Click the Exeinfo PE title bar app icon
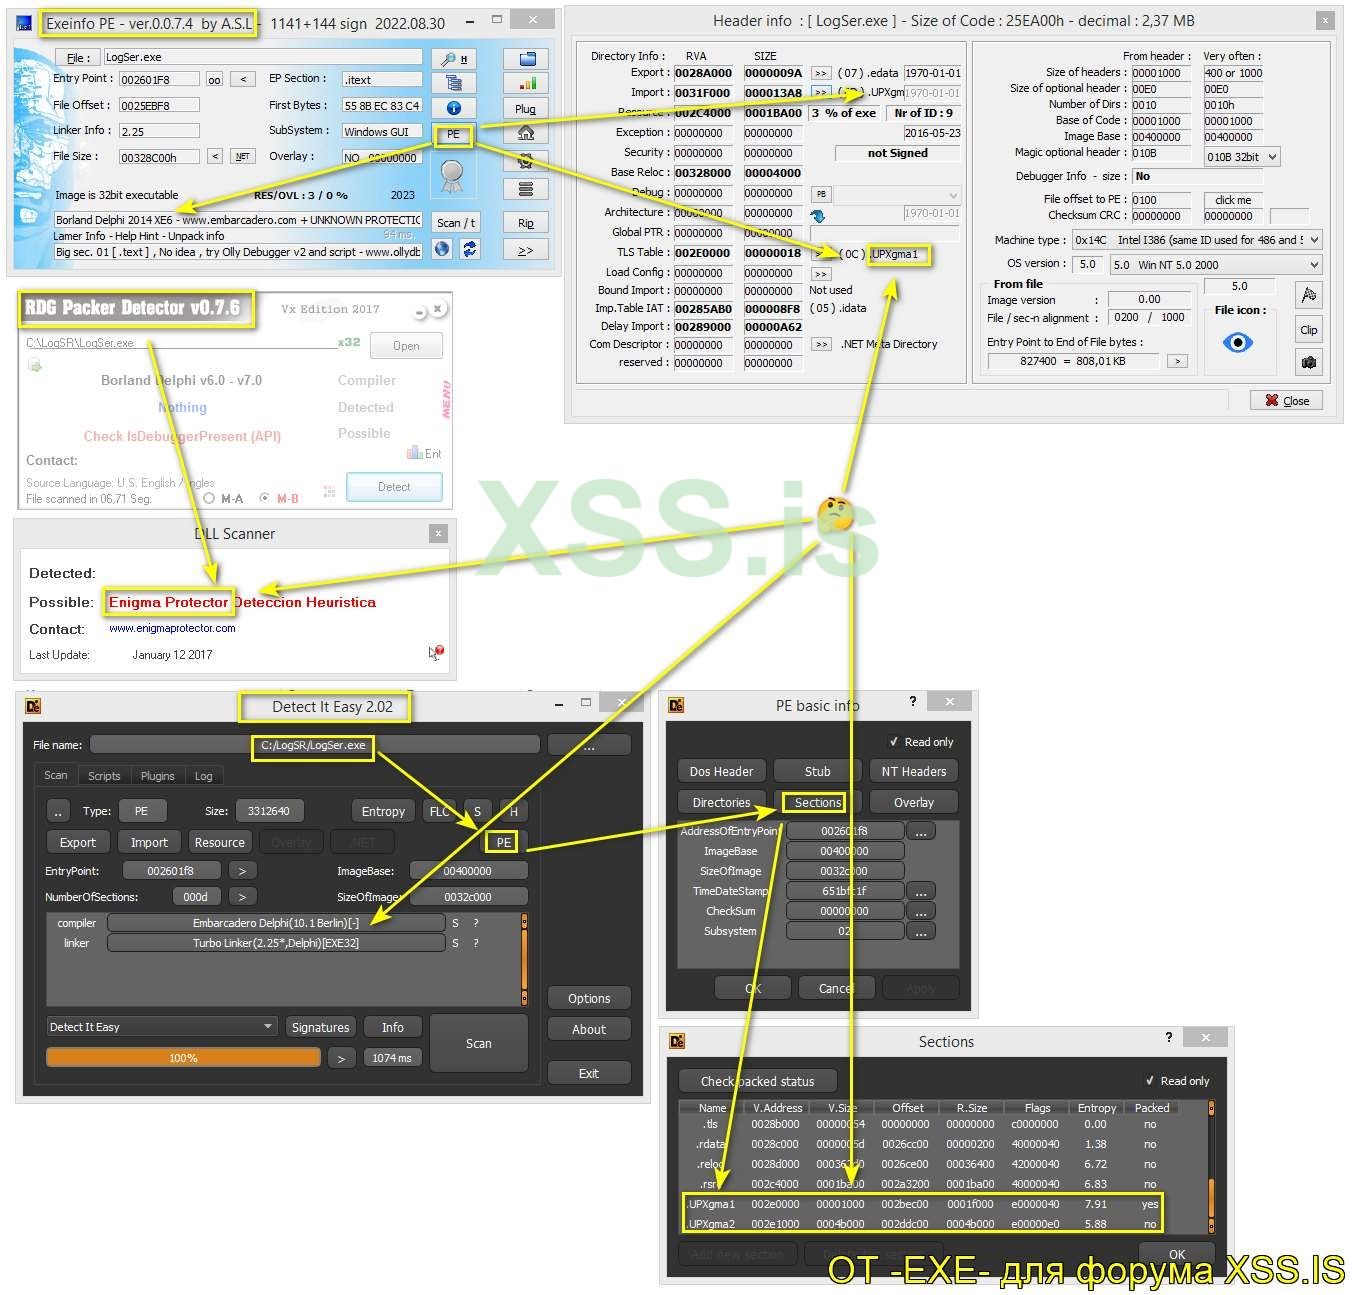Viewport: 1353px width, 1295px height. 24,23
